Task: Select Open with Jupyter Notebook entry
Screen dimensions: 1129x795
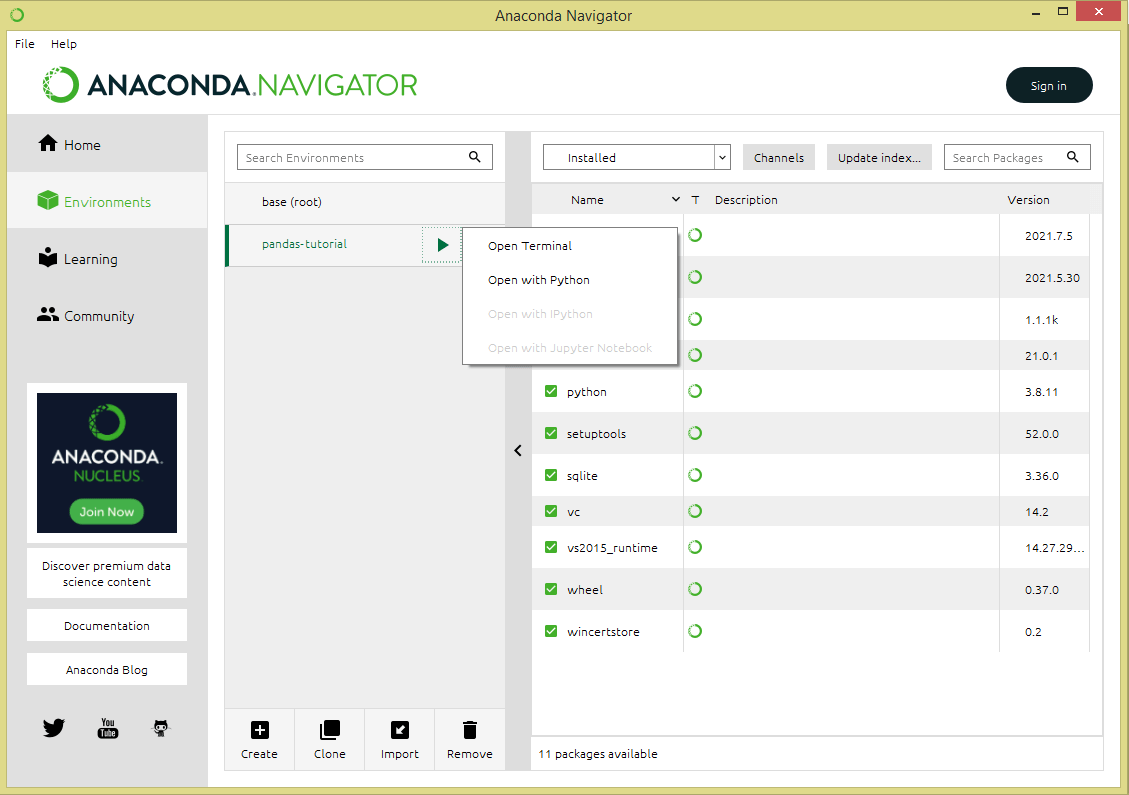Action: click(570, 348)
